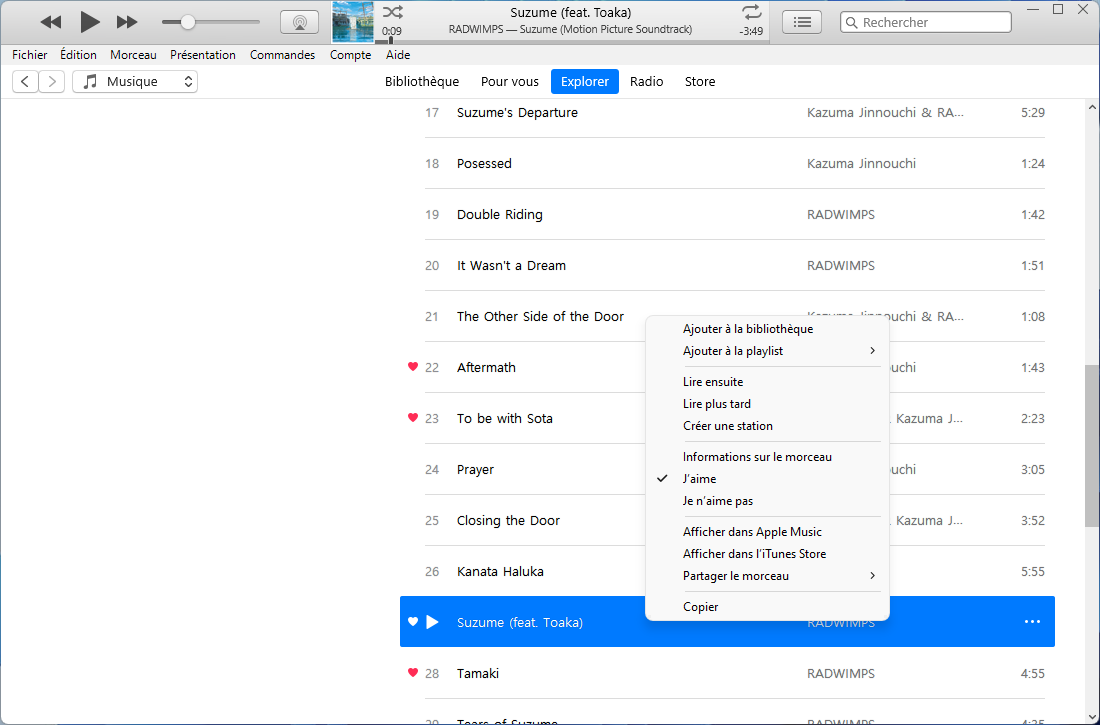The image size is (1100, 725).
Task: Click the fast-forward next track button
Action: pos(127,22)
